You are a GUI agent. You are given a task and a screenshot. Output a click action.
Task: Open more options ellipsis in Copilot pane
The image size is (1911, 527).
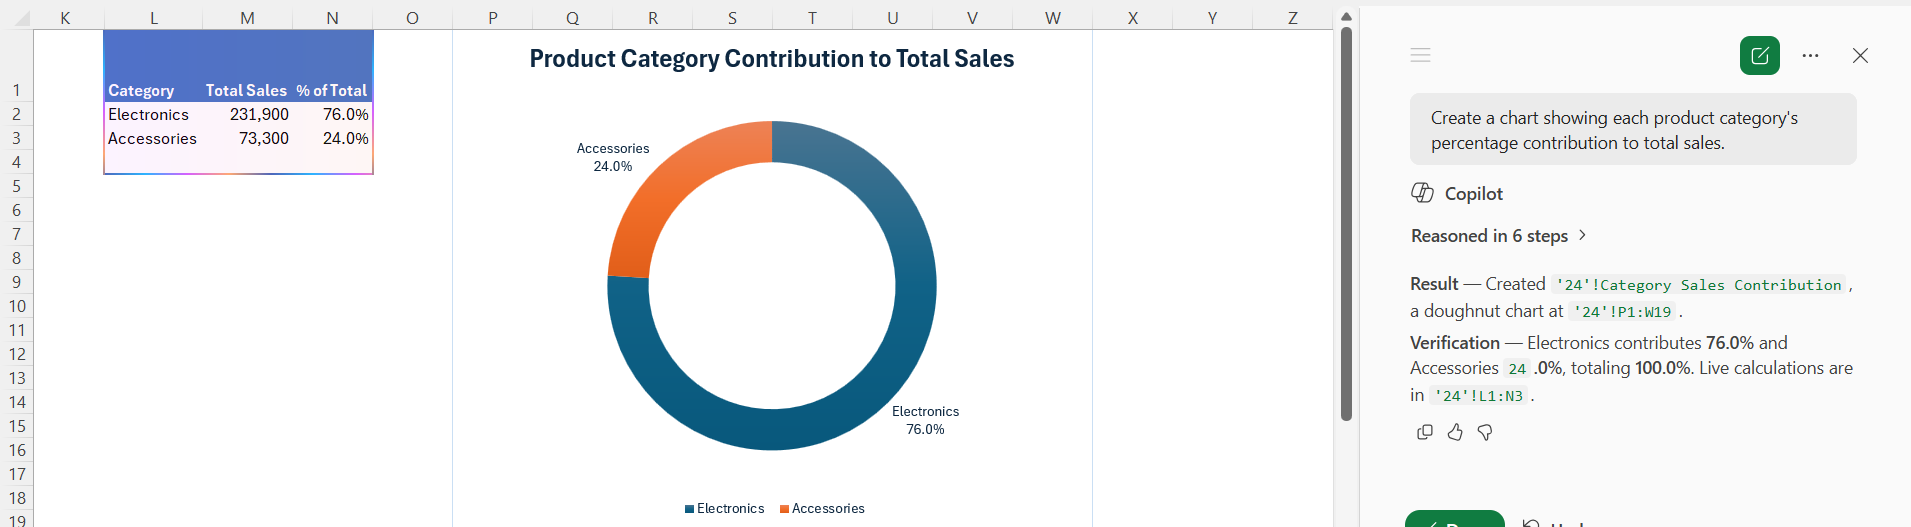tap(1810, 56)
